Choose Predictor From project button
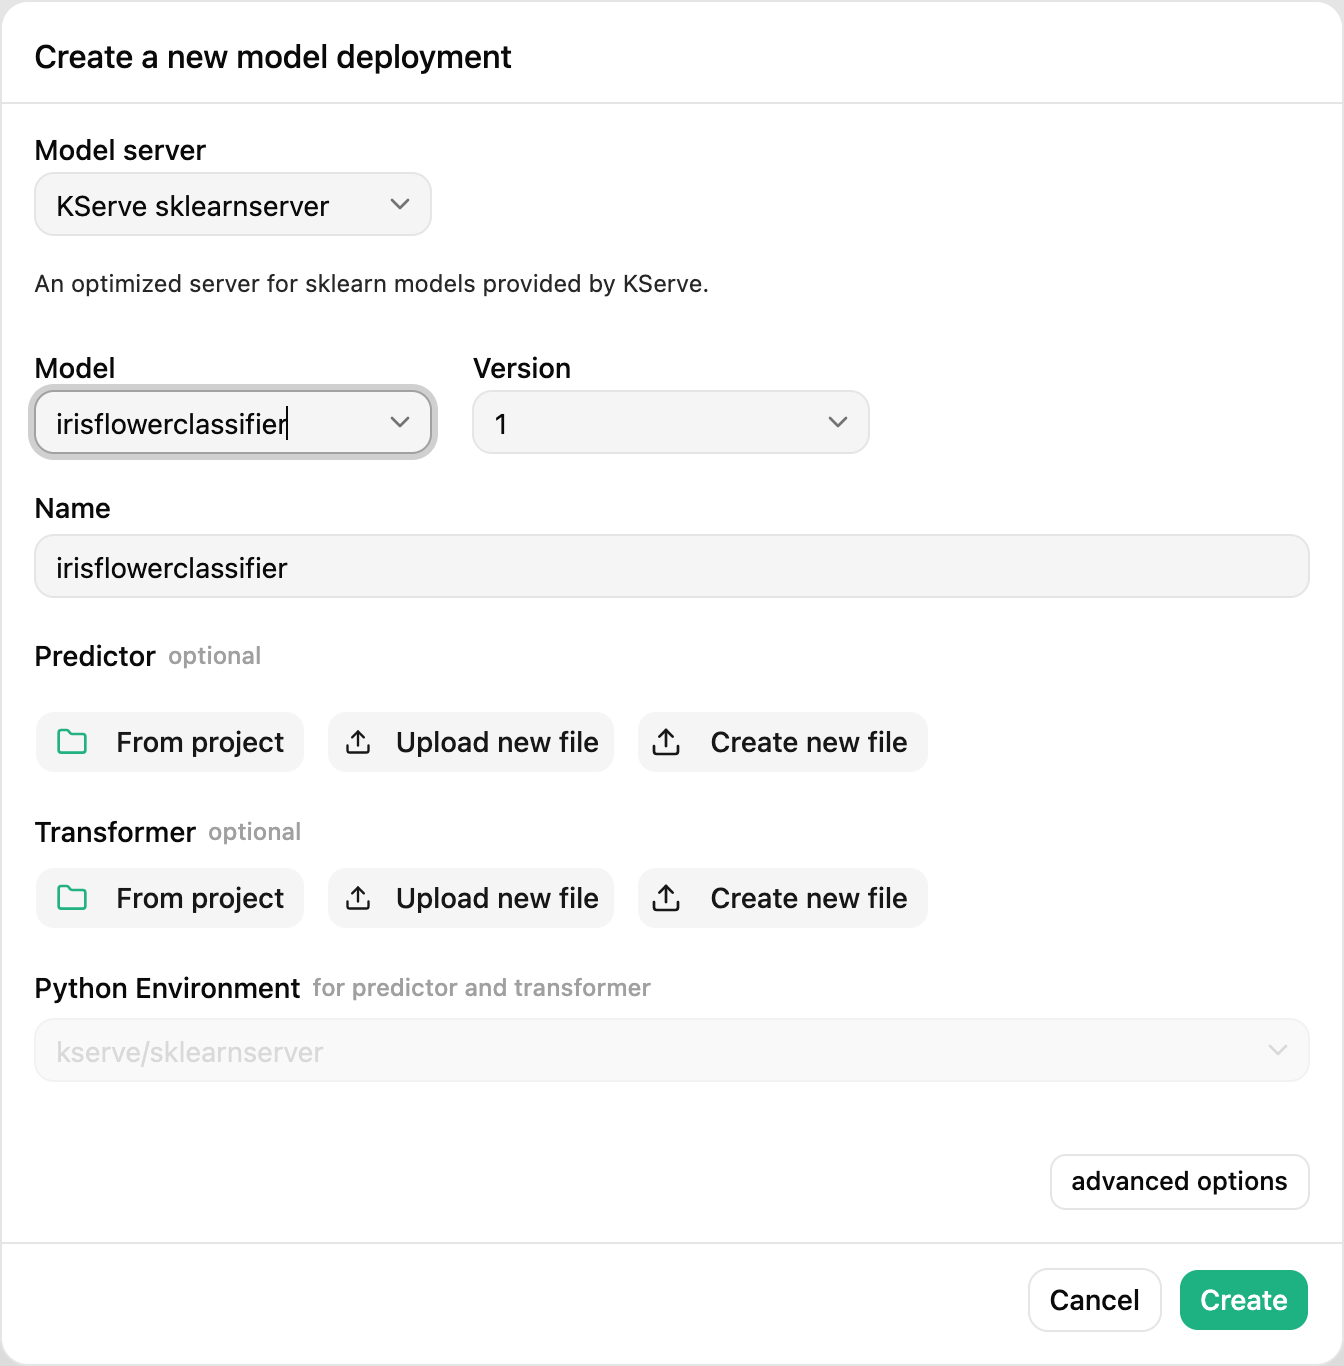The height and width of the screenshot is (1366, 1344). (170, 742)
